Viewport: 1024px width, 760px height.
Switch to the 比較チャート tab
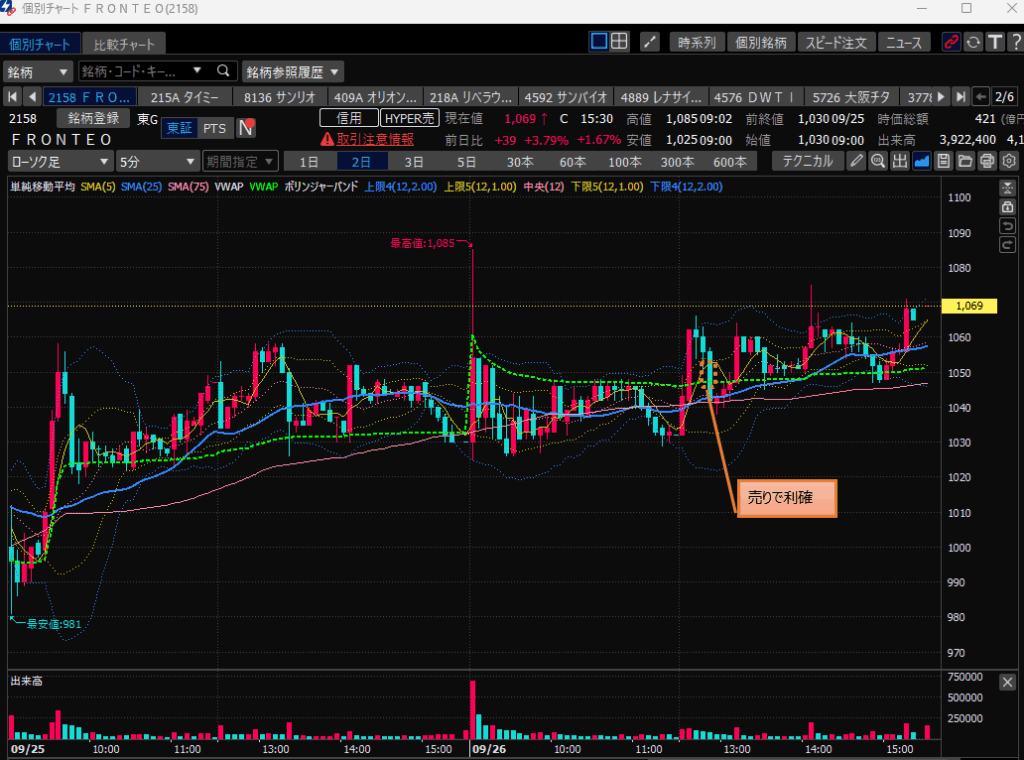pos(125,44)
